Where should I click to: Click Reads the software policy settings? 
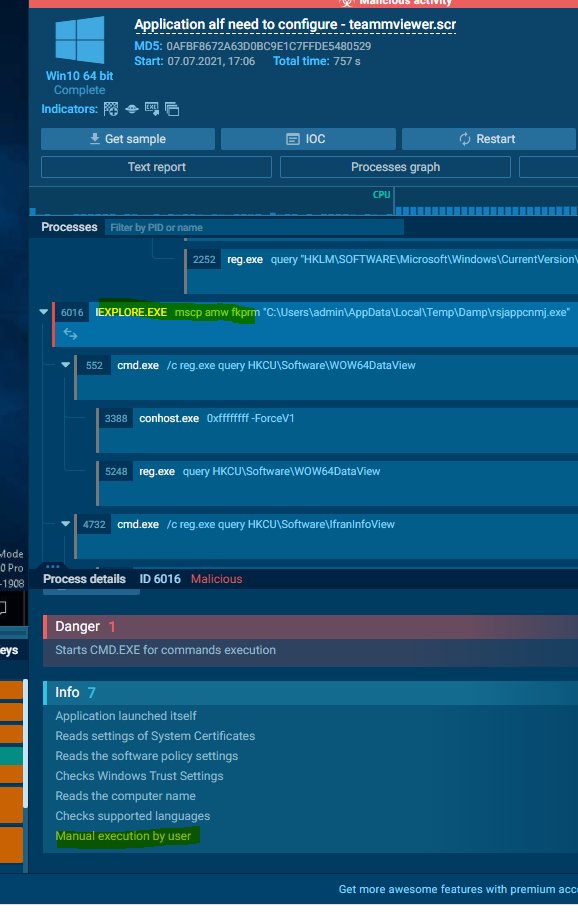click(147, 756)
